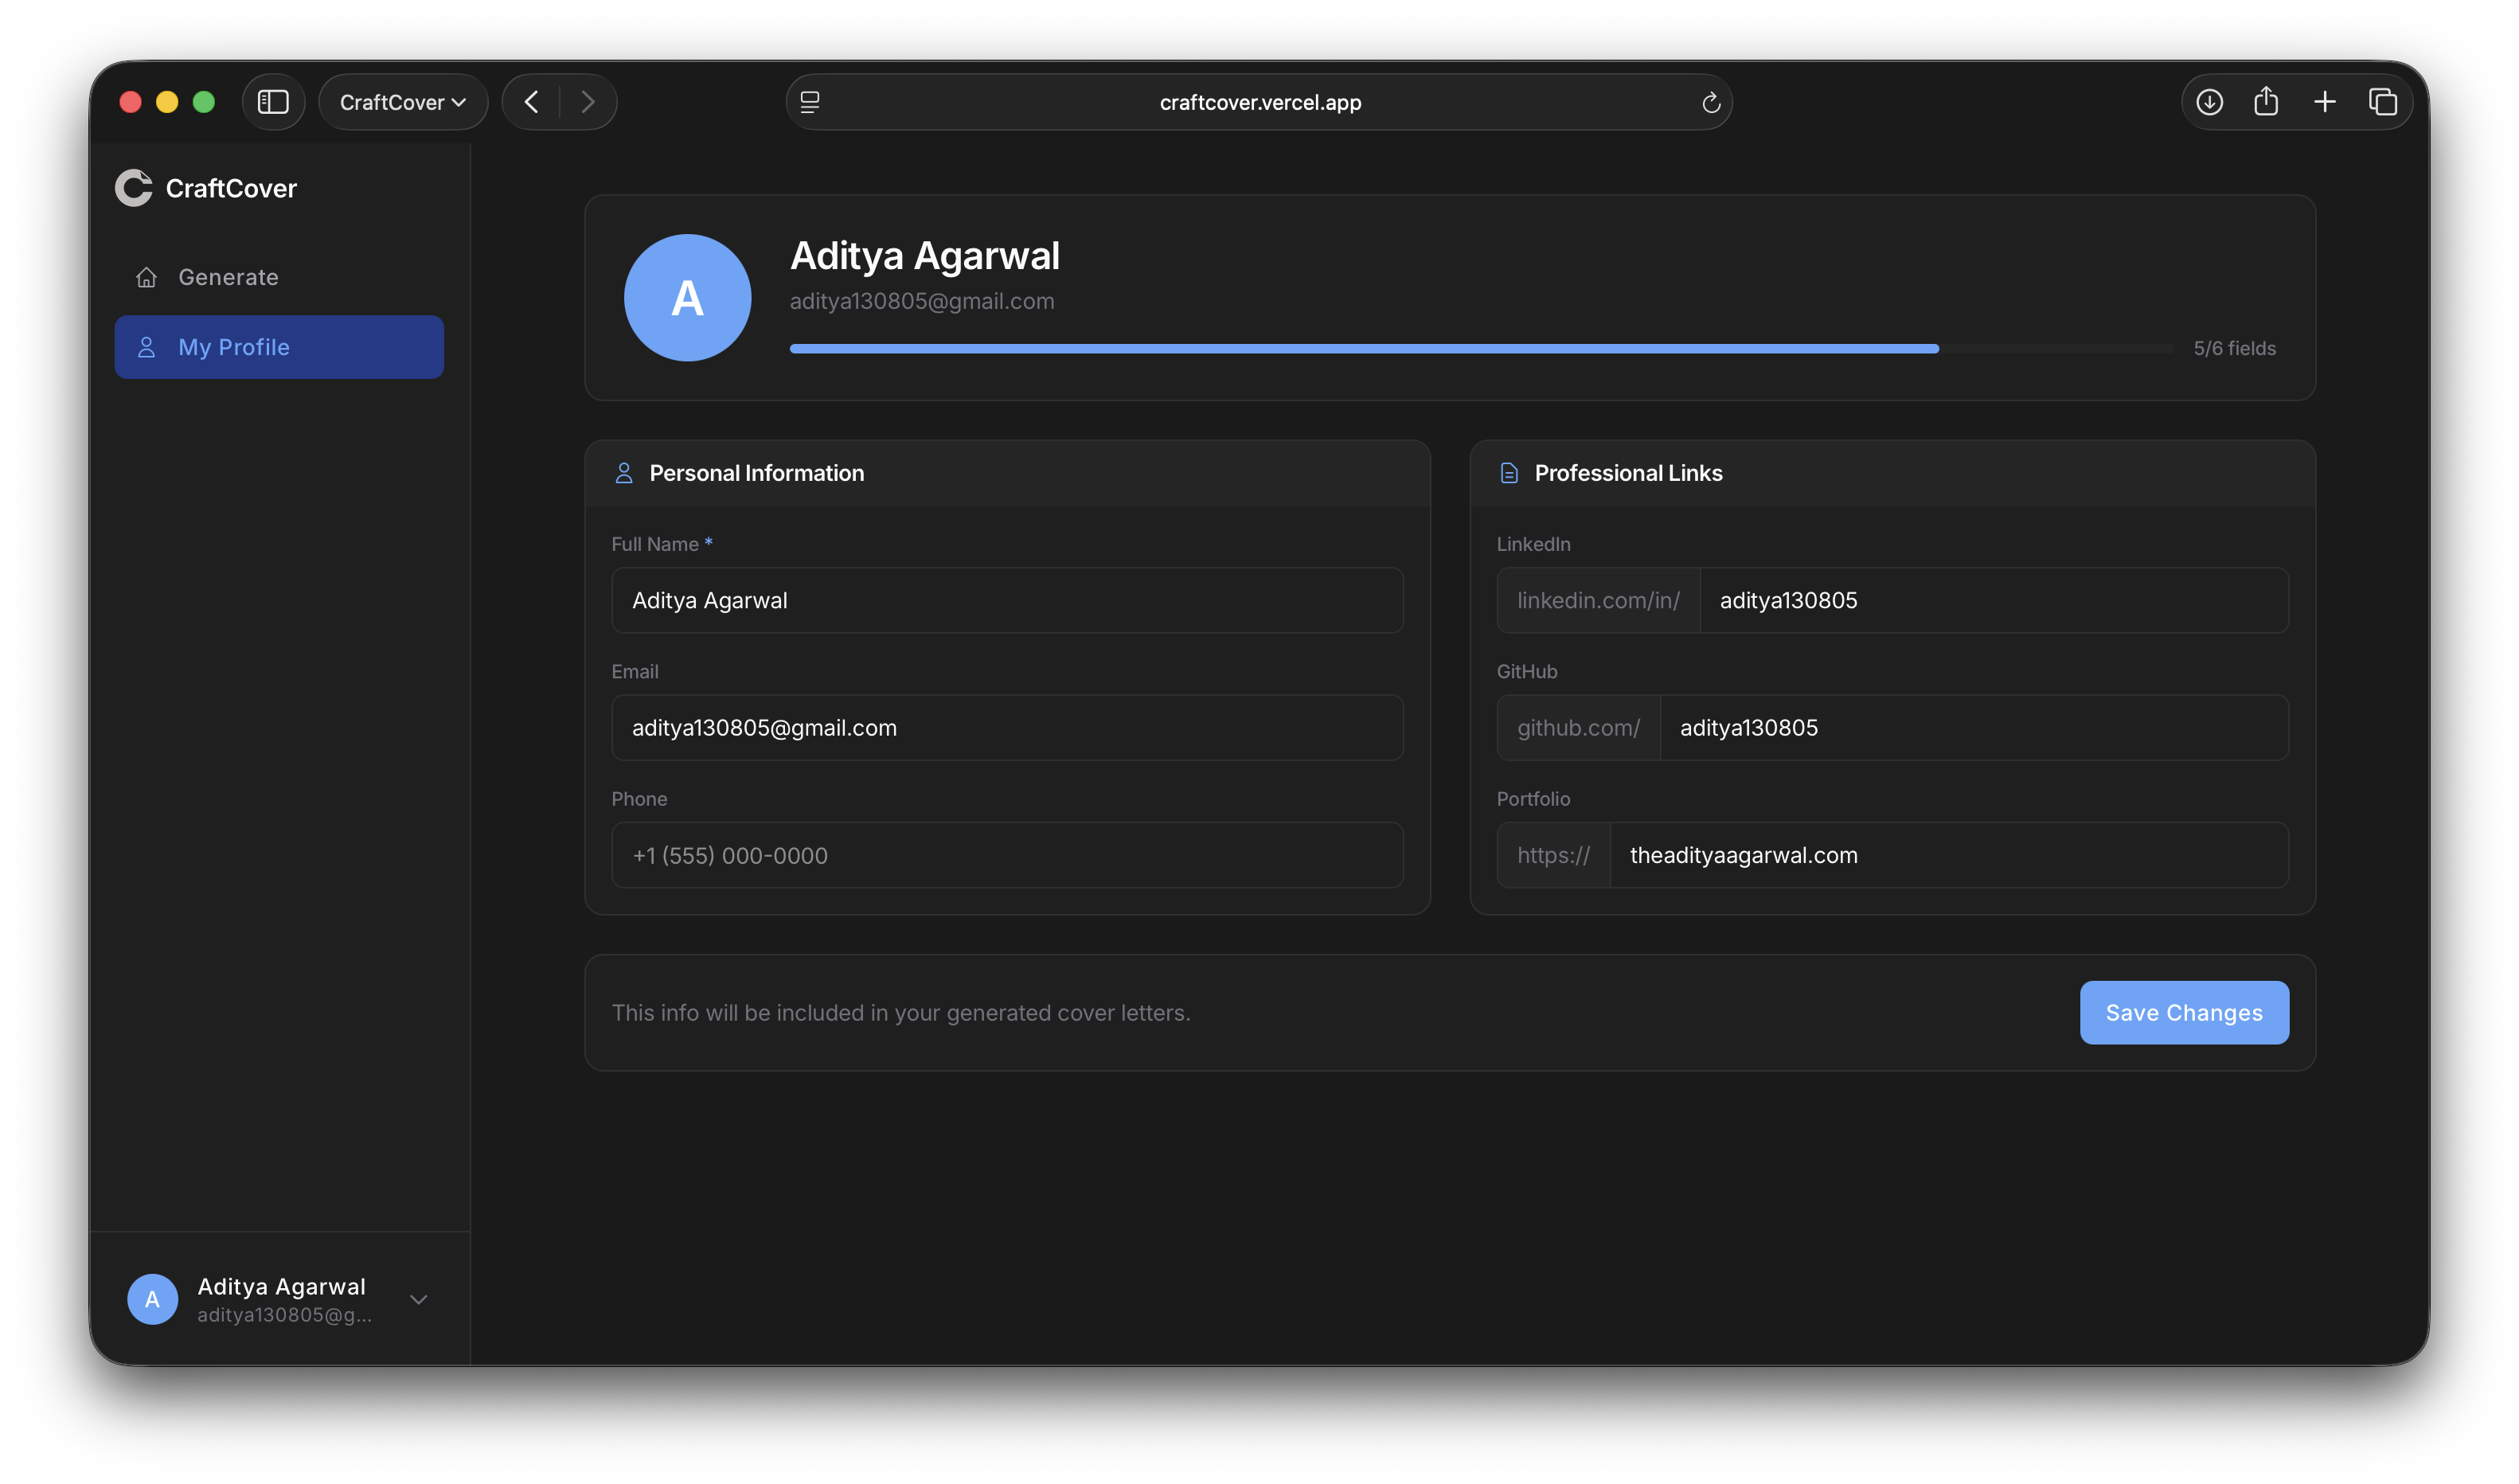Expand the user account menu chevron

coord(419,1299)
